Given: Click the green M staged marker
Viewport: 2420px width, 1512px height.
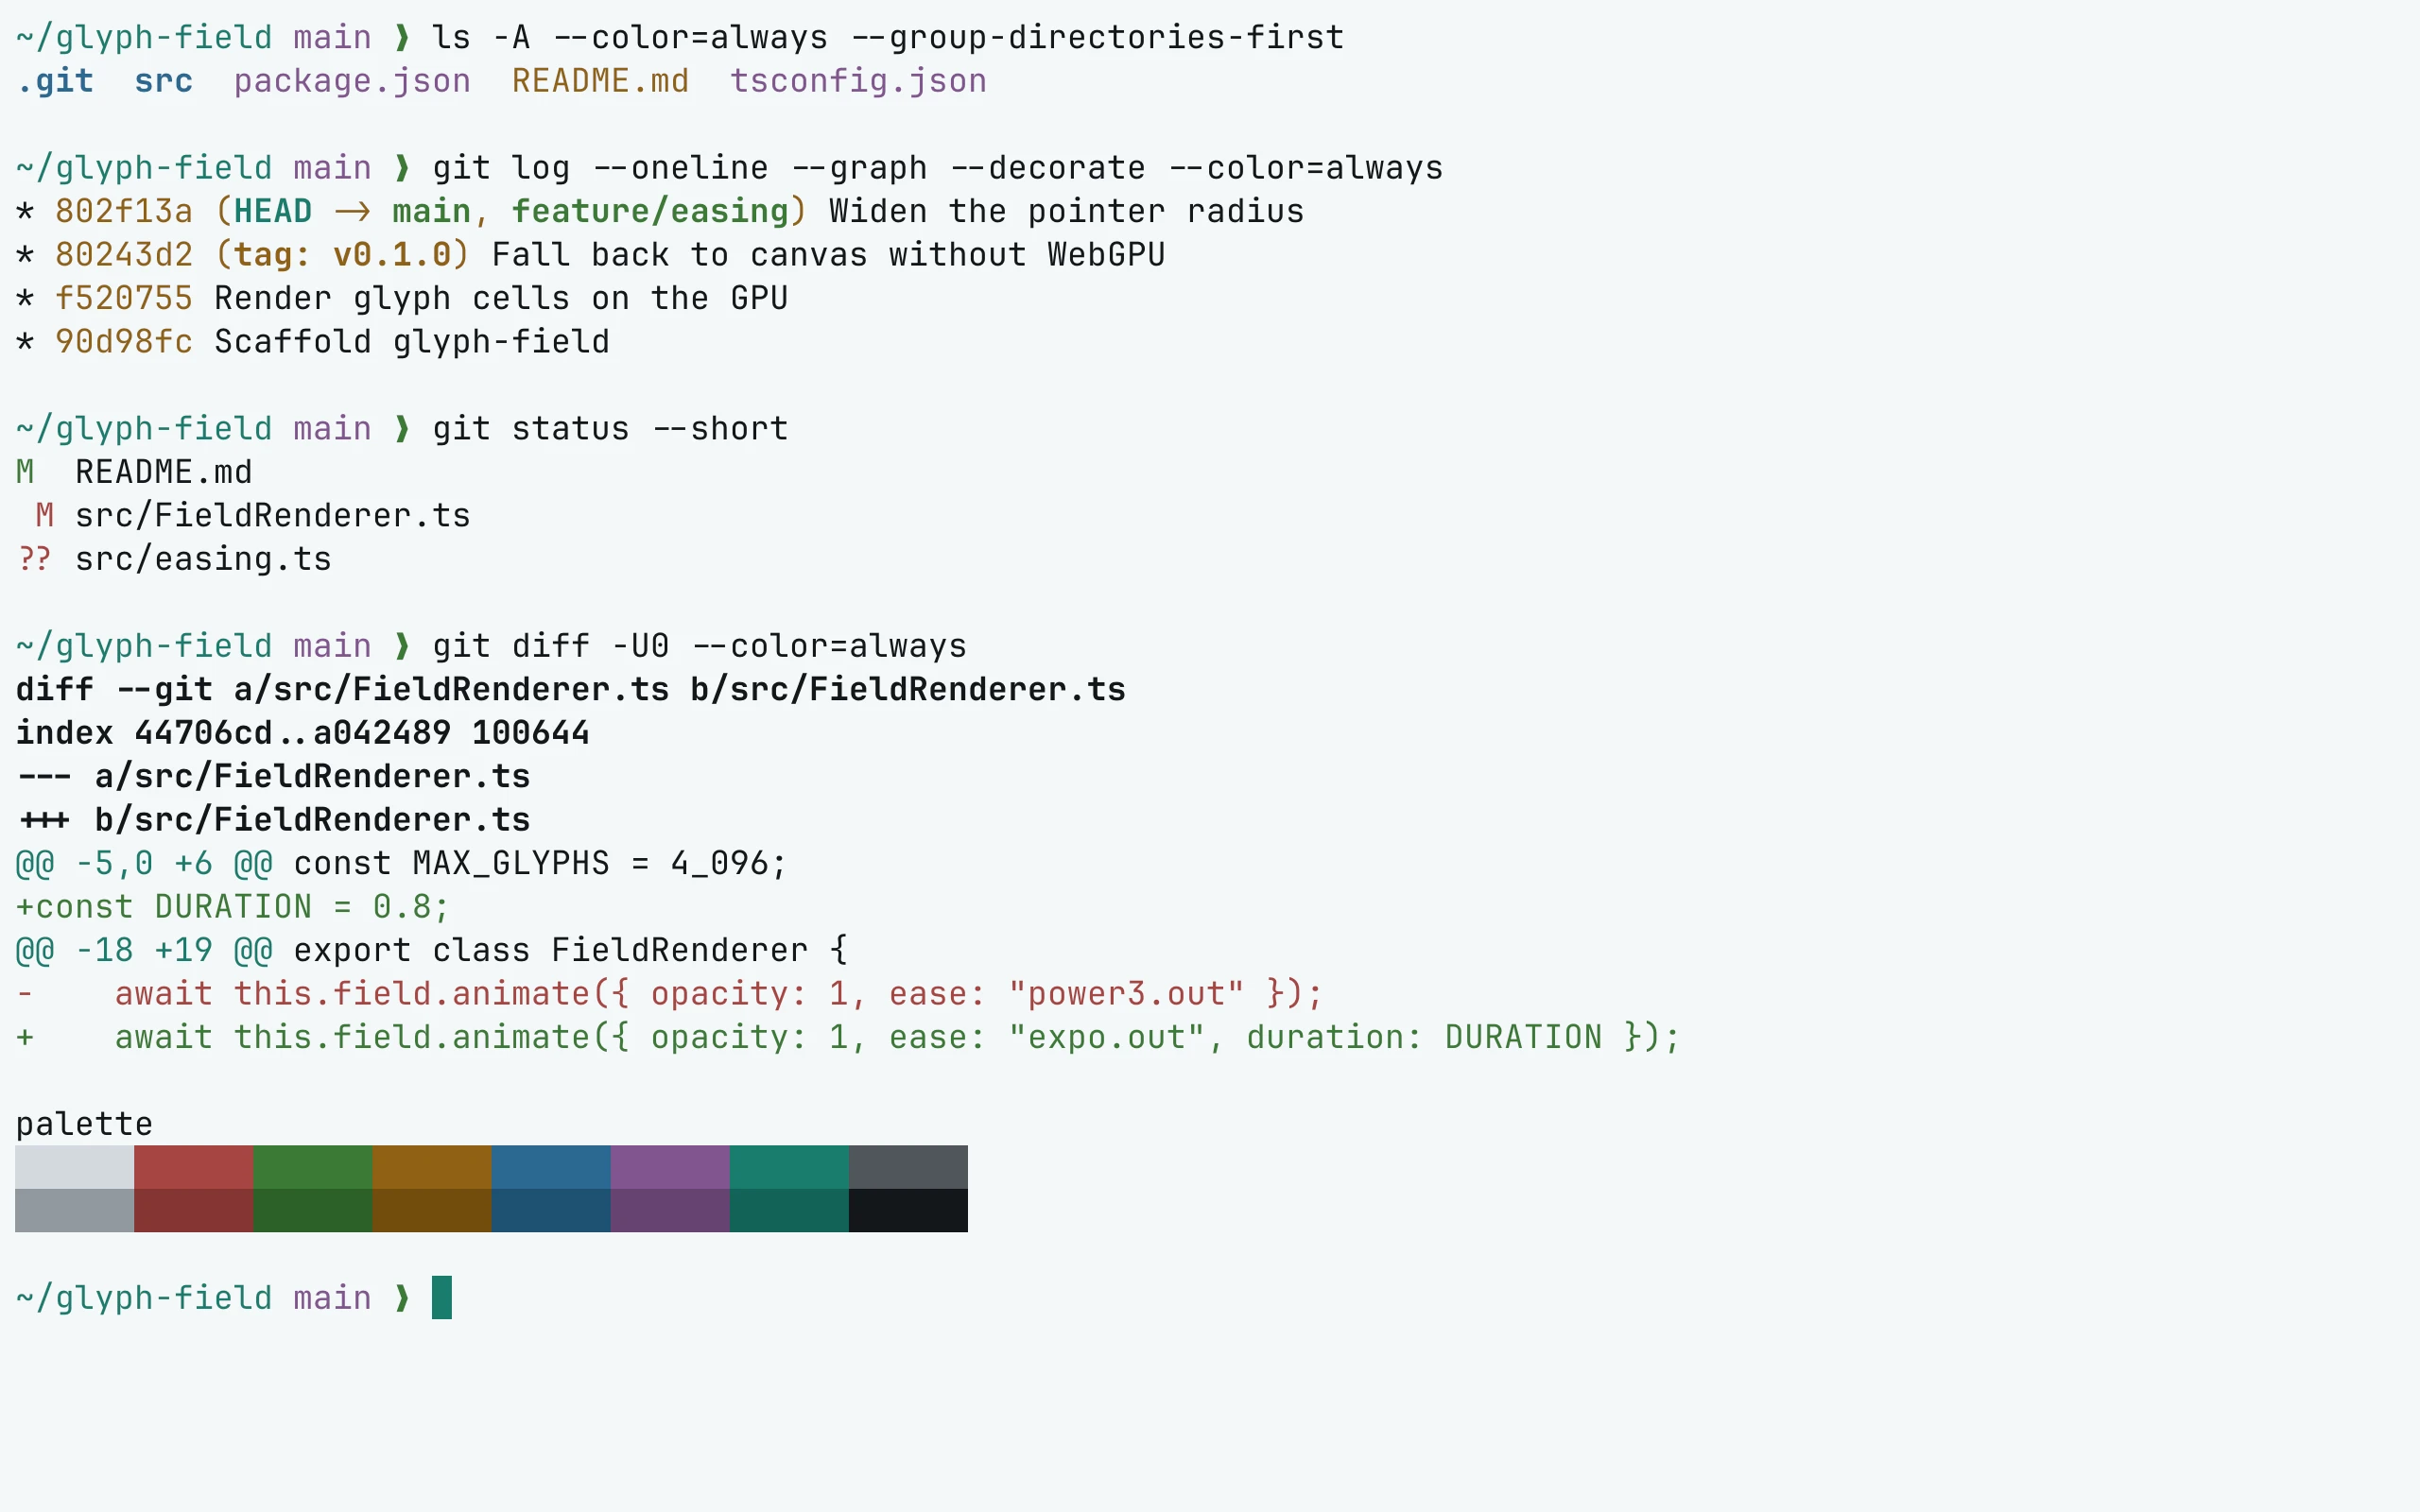Looking at the screenshot, I should point(25,472).
